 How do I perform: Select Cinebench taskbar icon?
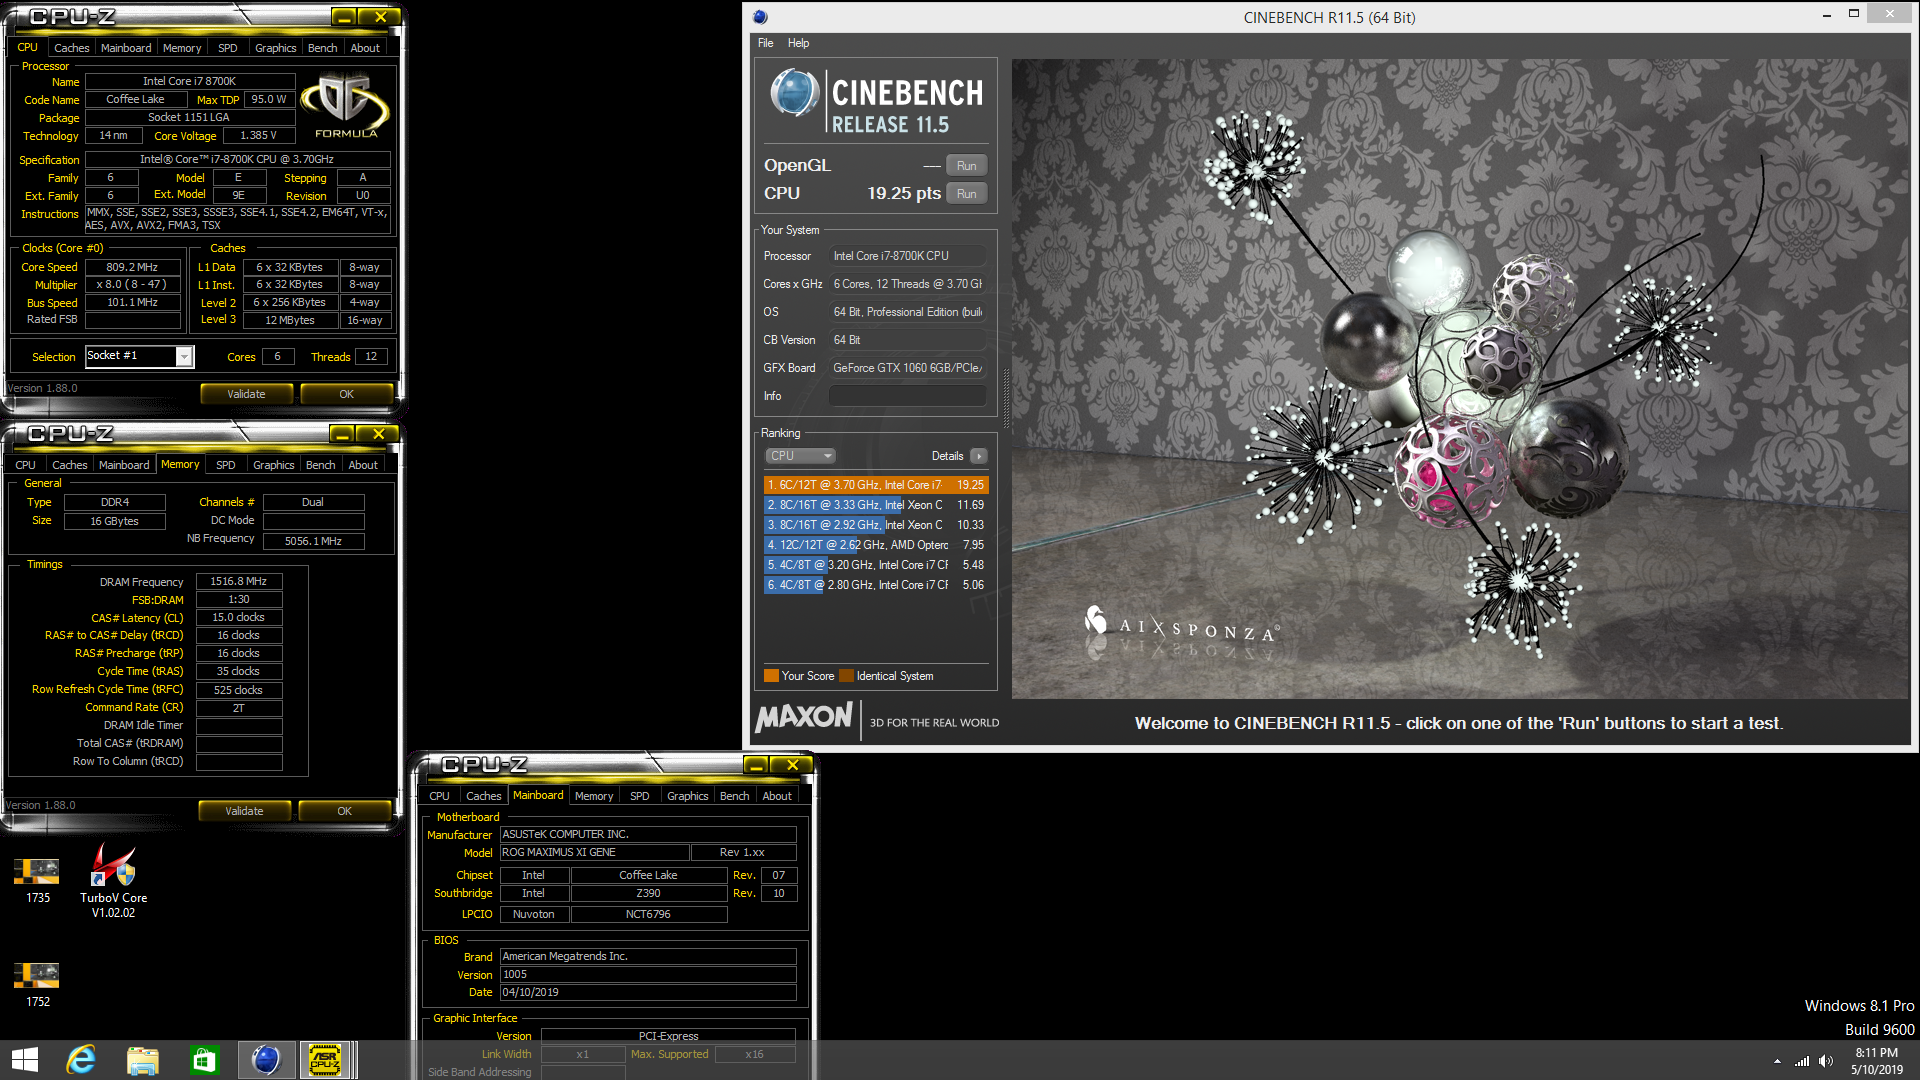(x=266, y=1060)
